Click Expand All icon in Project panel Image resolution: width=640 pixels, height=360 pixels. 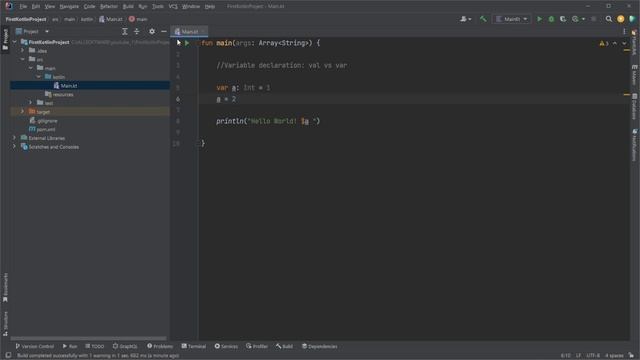(x=125, y=31)
